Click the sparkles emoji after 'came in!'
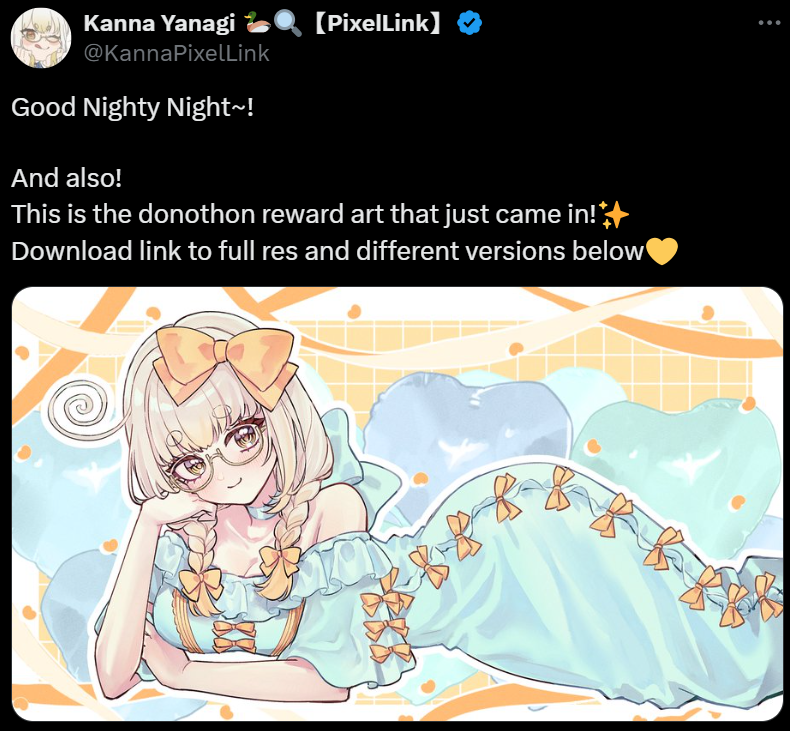Viewport: 790px width, 731px height. (x=614, y=215)
